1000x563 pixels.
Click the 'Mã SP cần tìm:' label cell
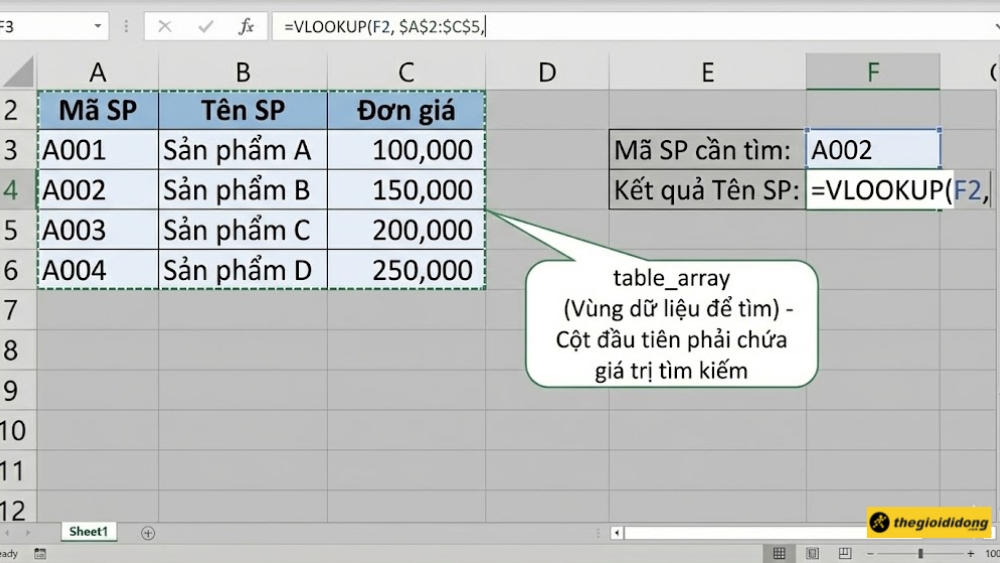[x=707, y=150]
